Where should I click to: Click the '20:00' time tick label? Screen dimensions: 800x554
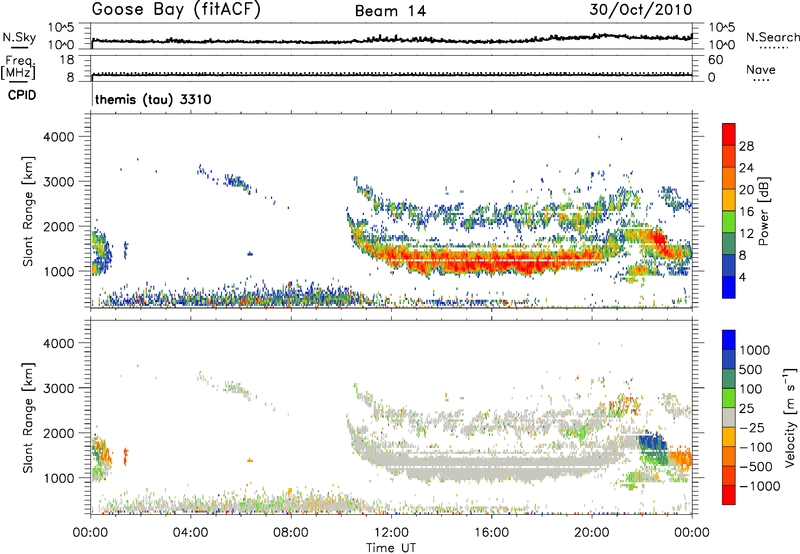tap(592, 533)
